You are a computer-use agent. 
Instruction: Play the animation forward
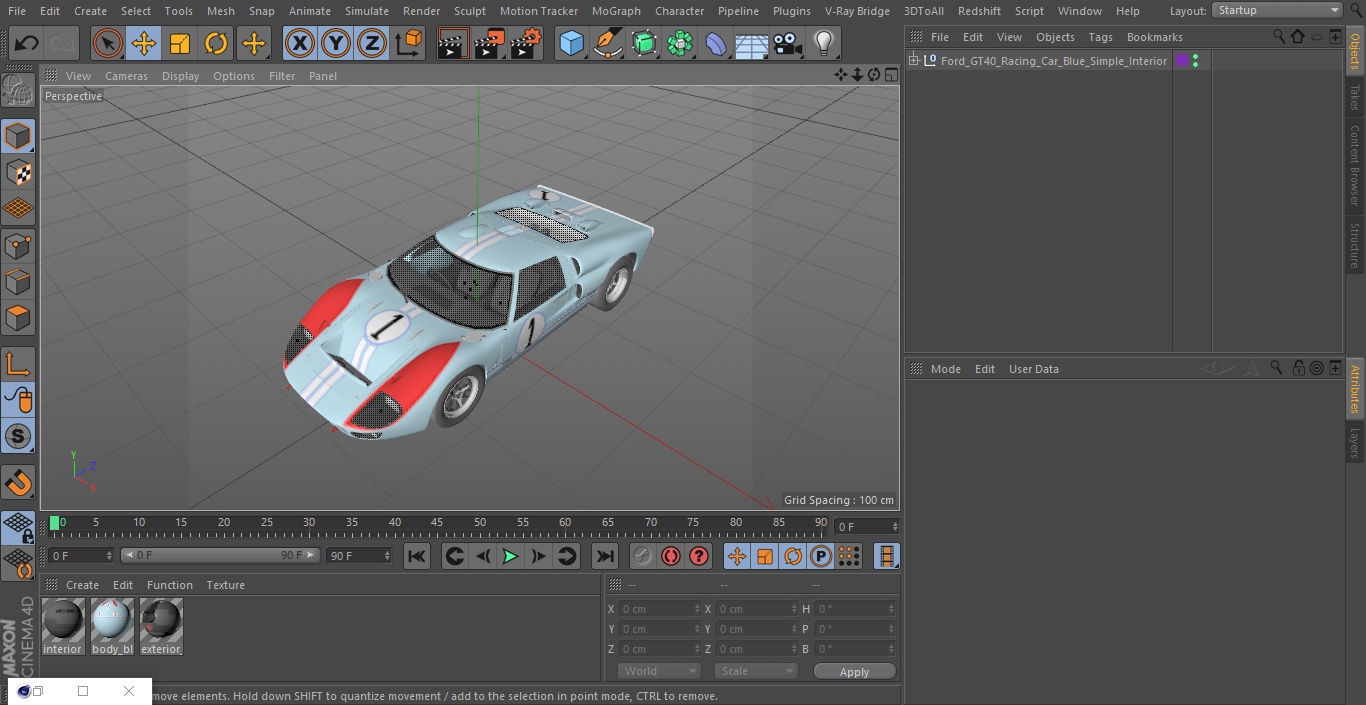(x=510, y=556)
